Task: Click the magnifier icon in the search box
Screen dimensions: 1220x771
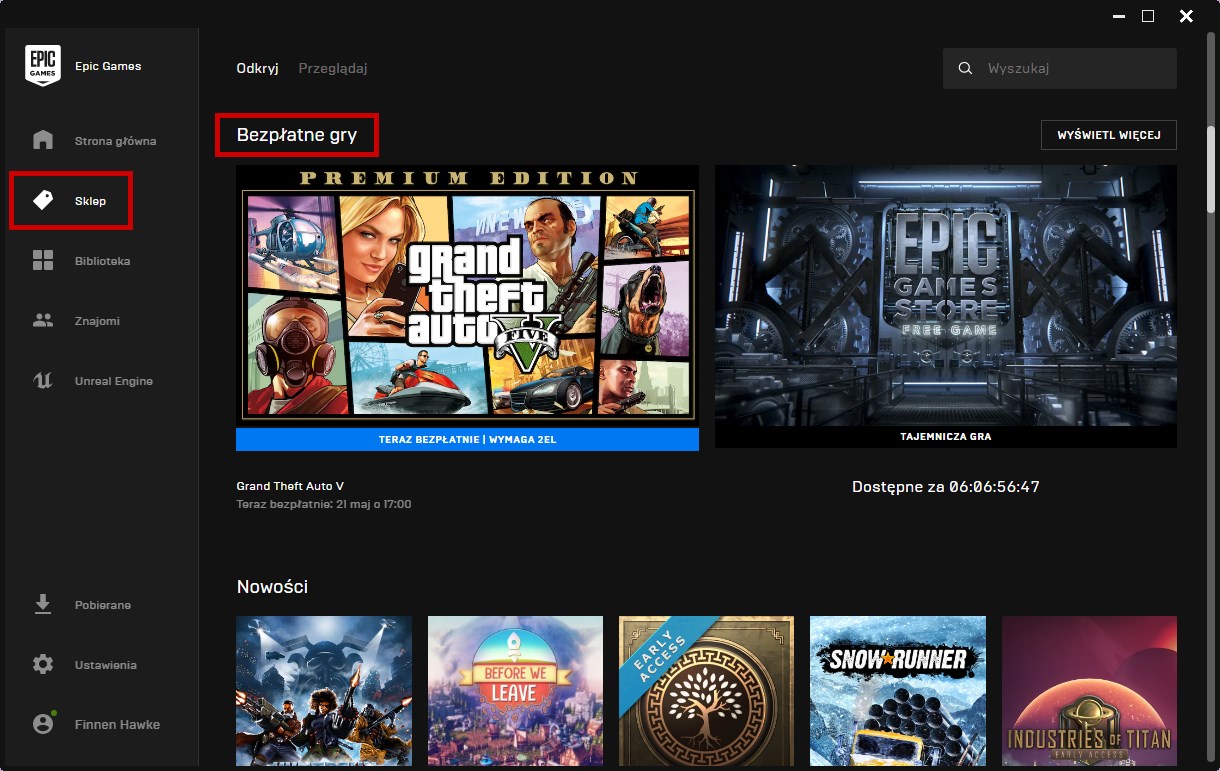Action: tap(965, 69)
